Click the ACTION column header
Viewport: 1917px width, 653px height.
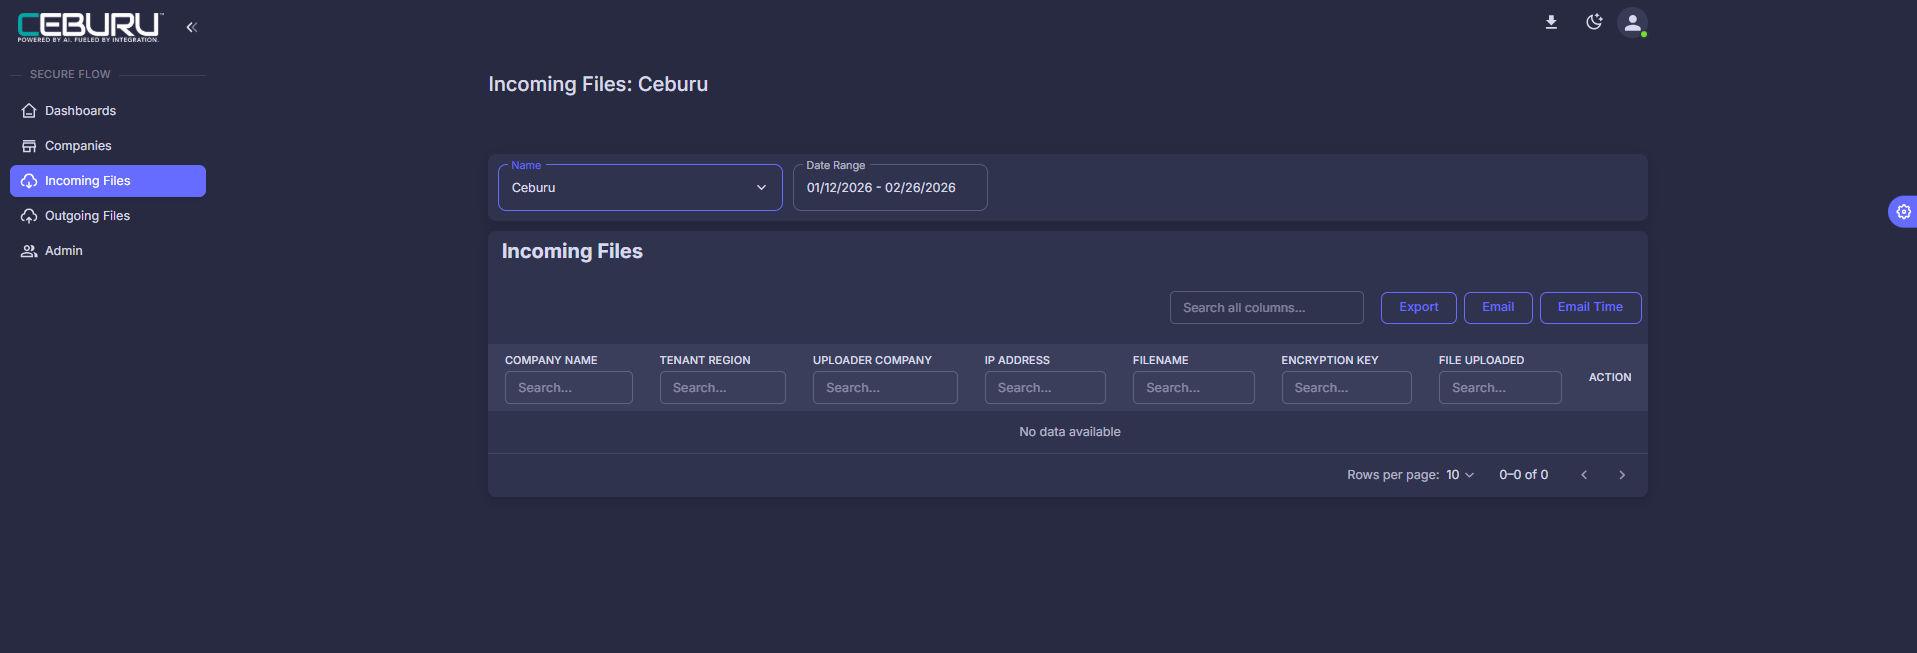(1610, 377)
